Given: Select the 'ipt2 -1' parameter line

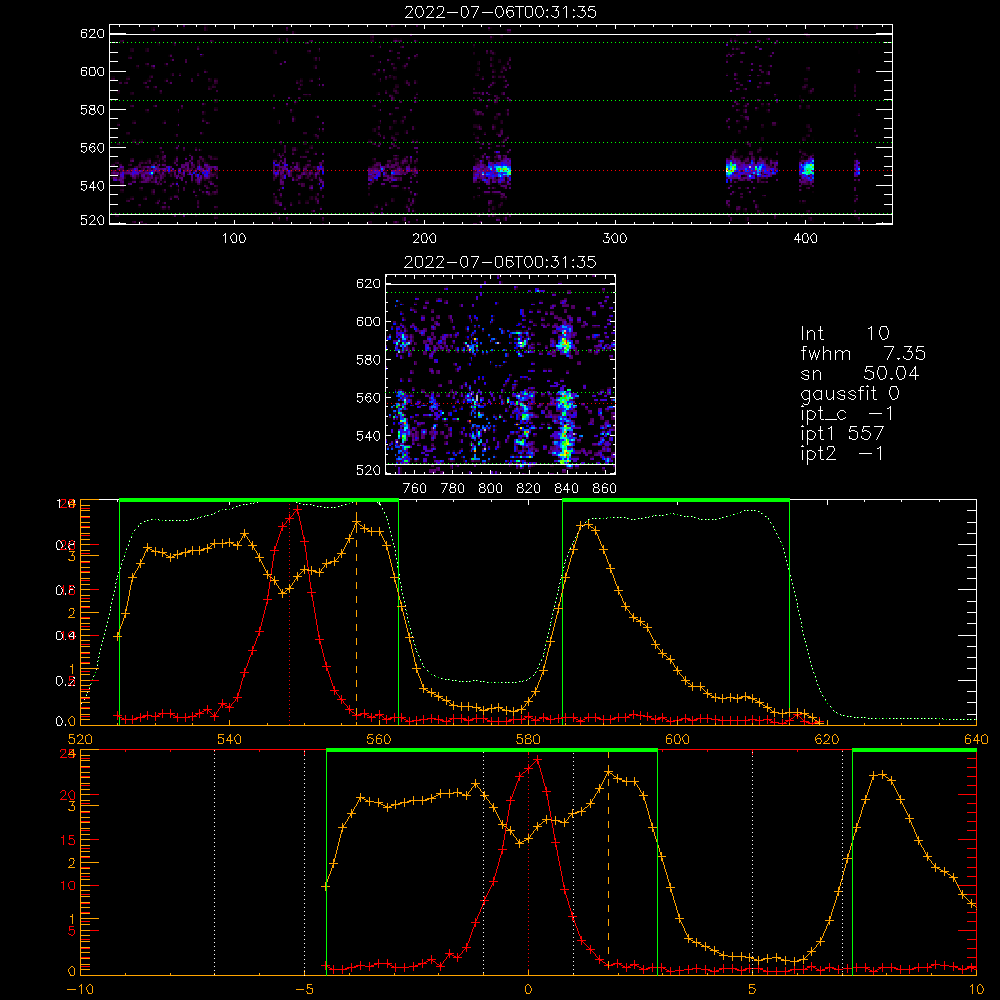Looking at the screenshot, I should pyautogui.click(x=842, y=453).
